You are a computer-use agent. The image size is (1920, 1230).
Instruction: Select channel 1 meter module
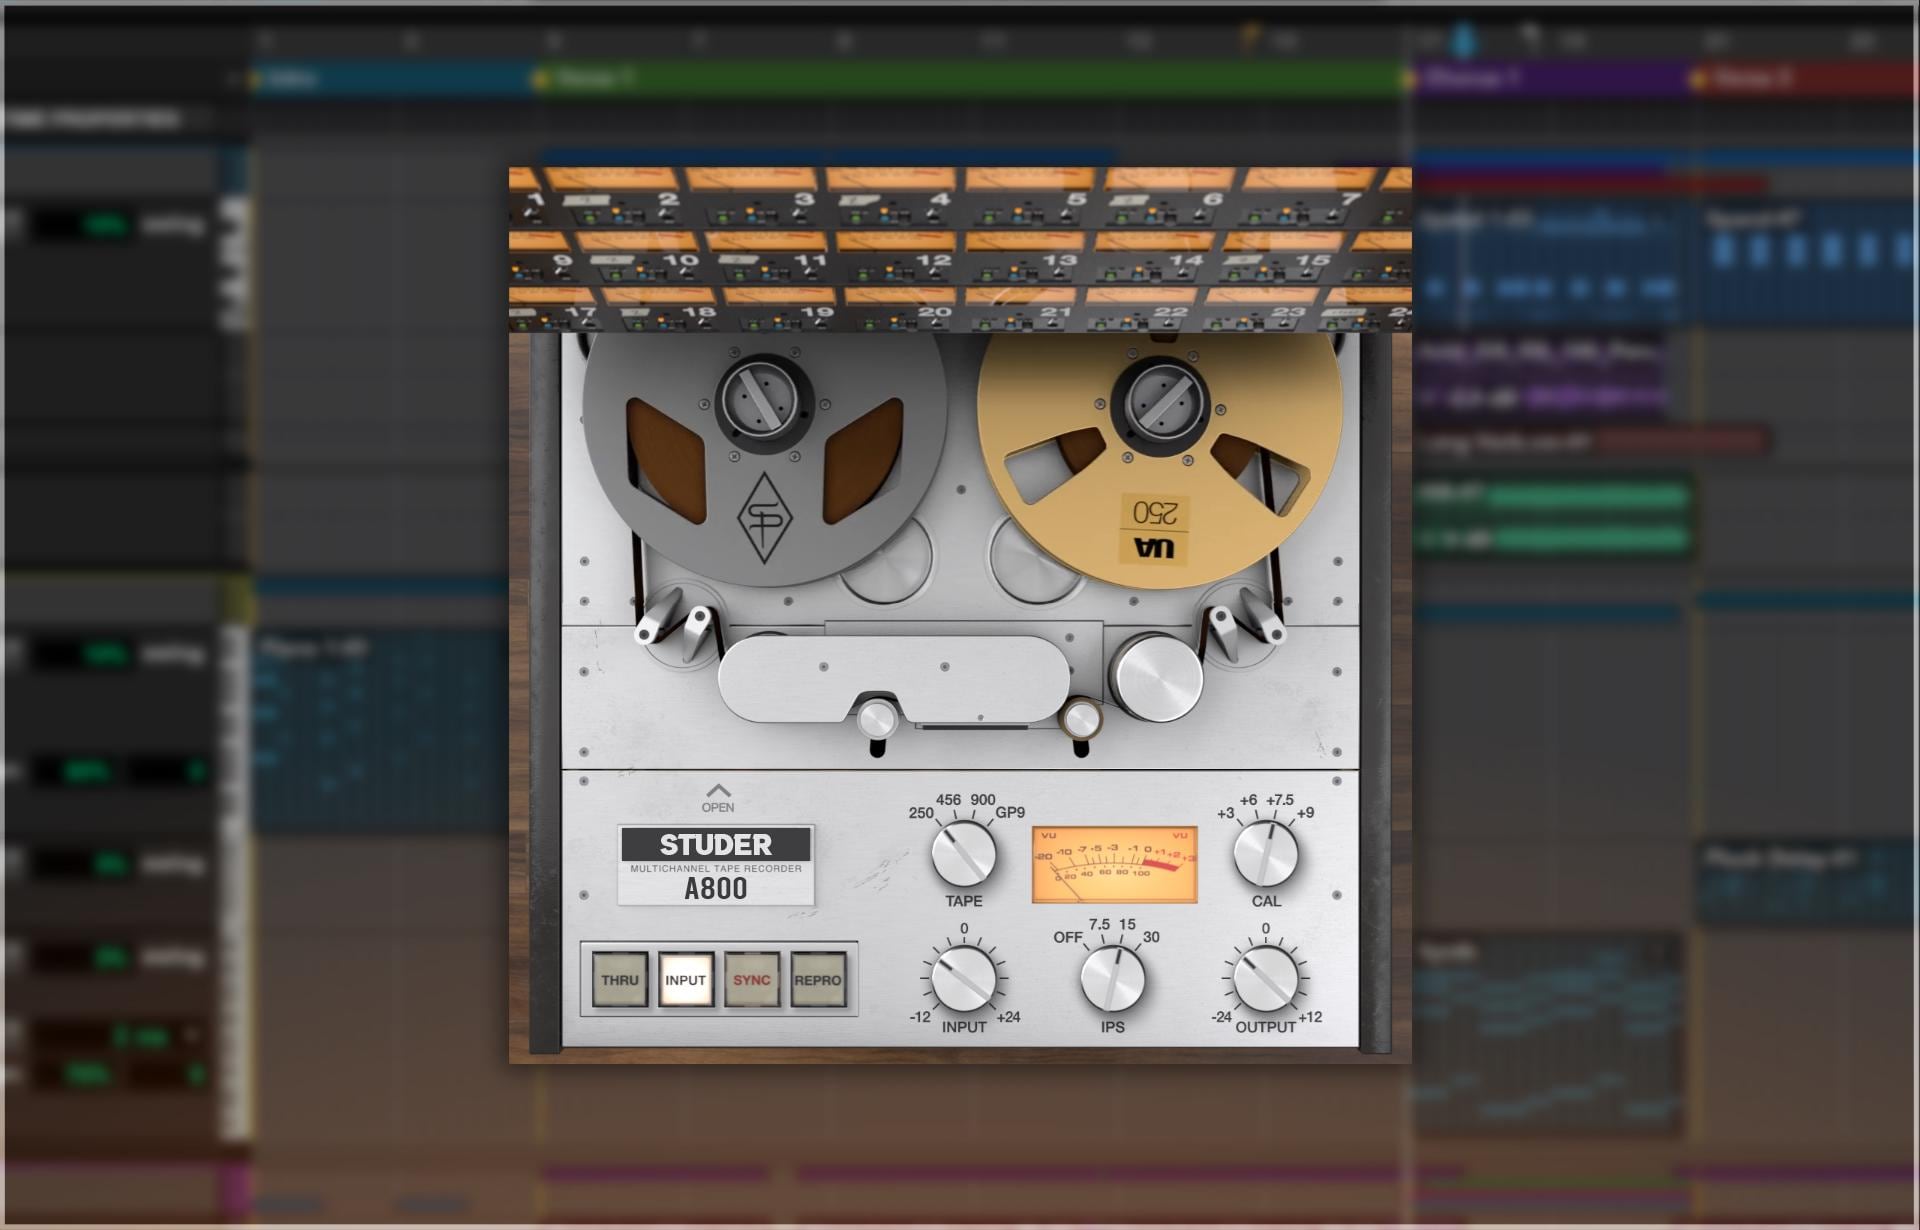(x=528, y=197)
